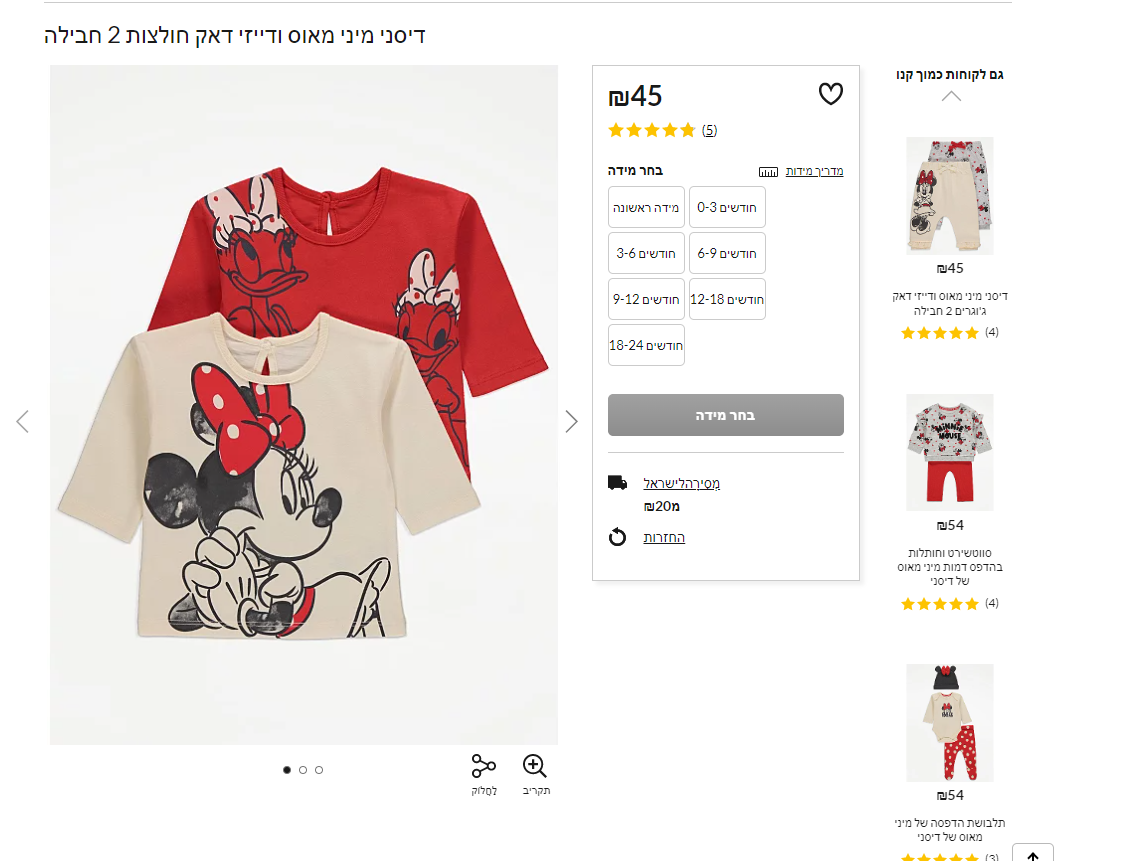Open the size guide link
The width and height of the screenshot is (1121, 861).
(814, 171)
